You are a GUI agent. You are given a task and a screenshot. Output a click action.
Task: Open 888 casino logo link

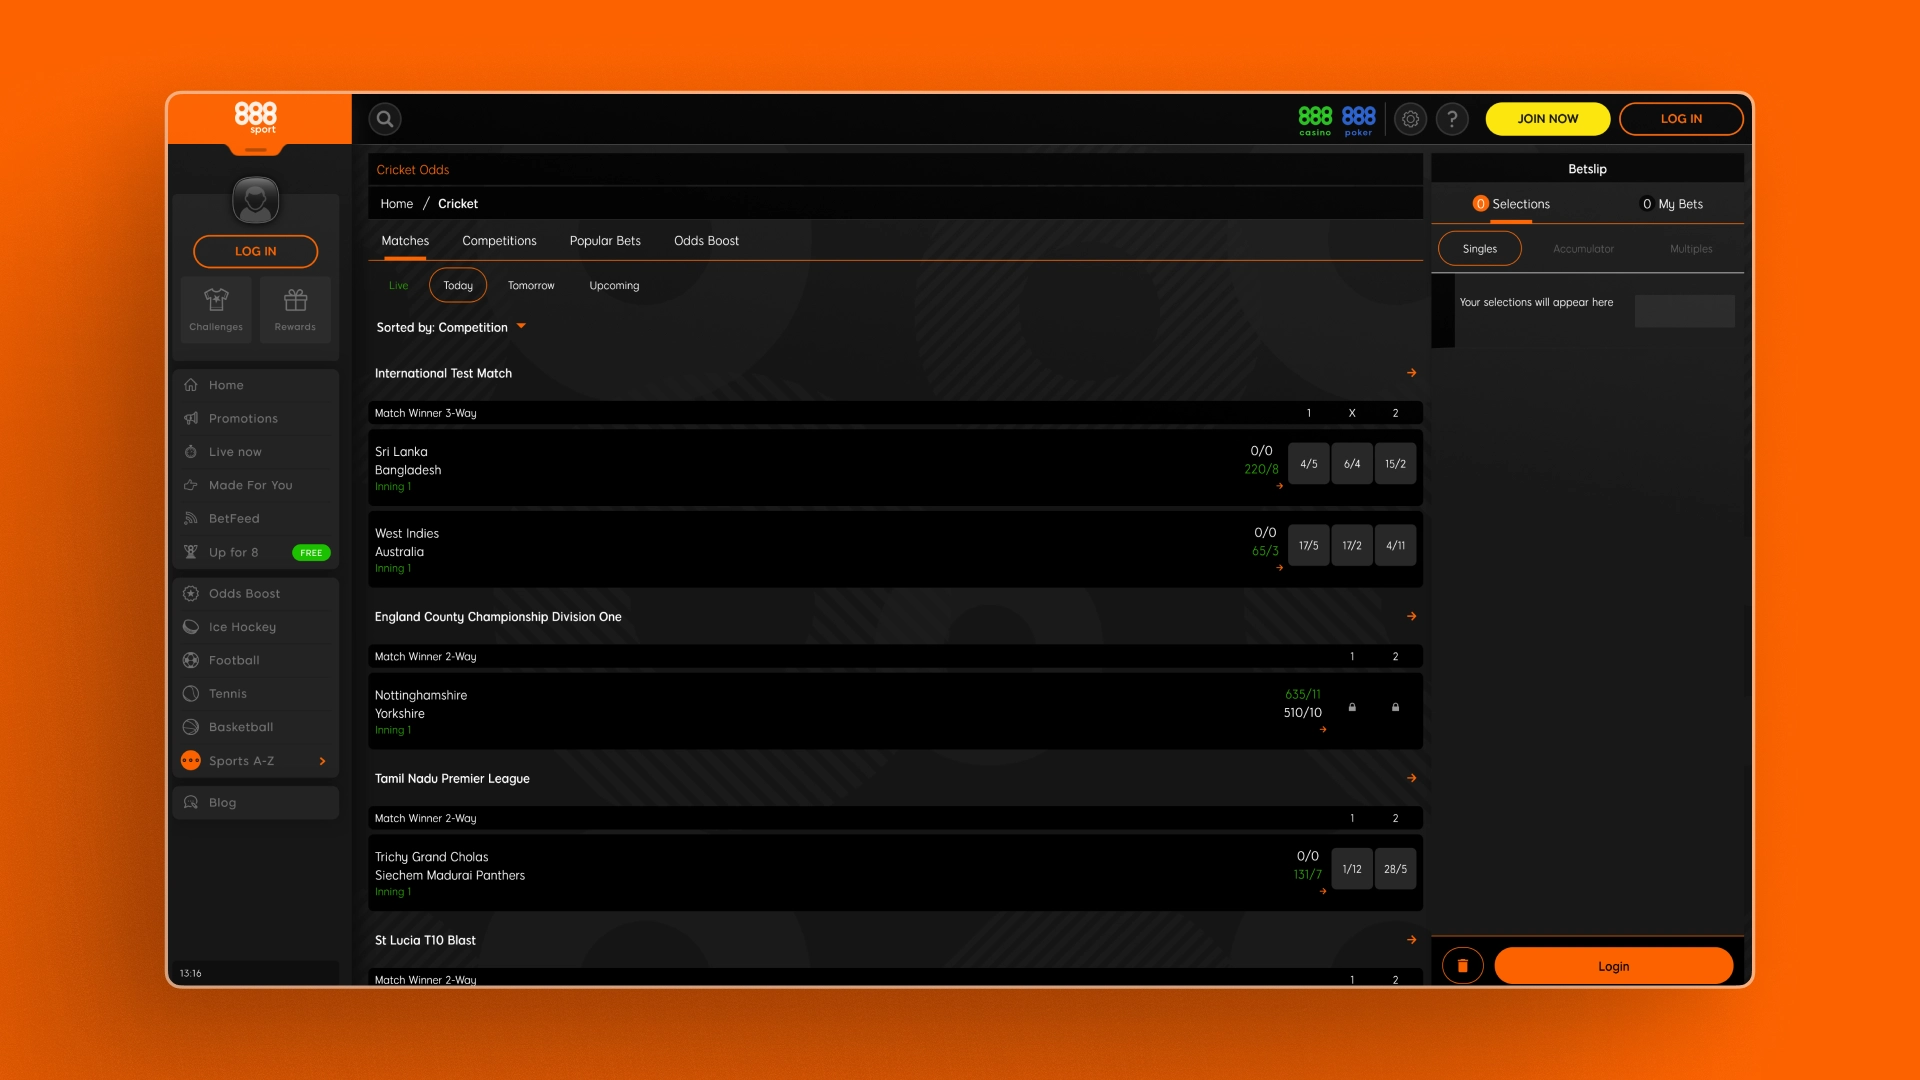point(1315,120)
